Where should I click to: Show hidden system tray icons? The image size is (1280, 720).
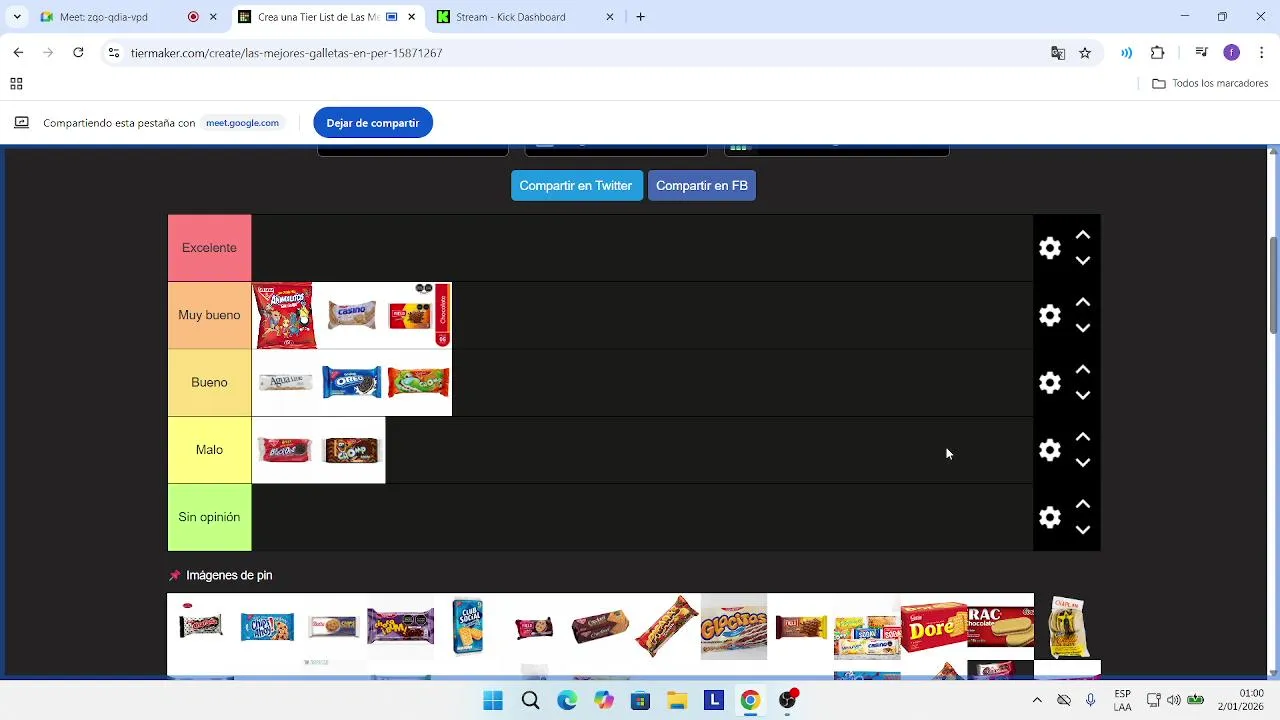(1037, 700)
